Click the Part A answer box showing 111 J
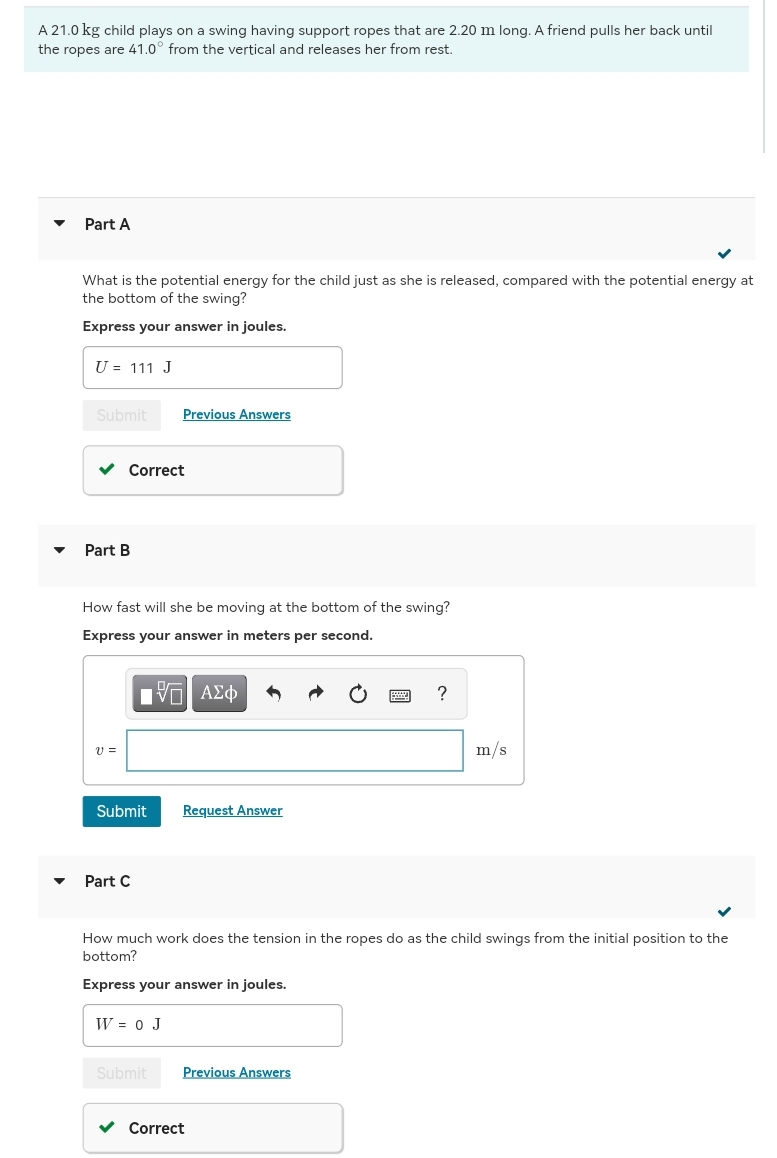Viewport: 777px width, 1158px height. (213, 367)
